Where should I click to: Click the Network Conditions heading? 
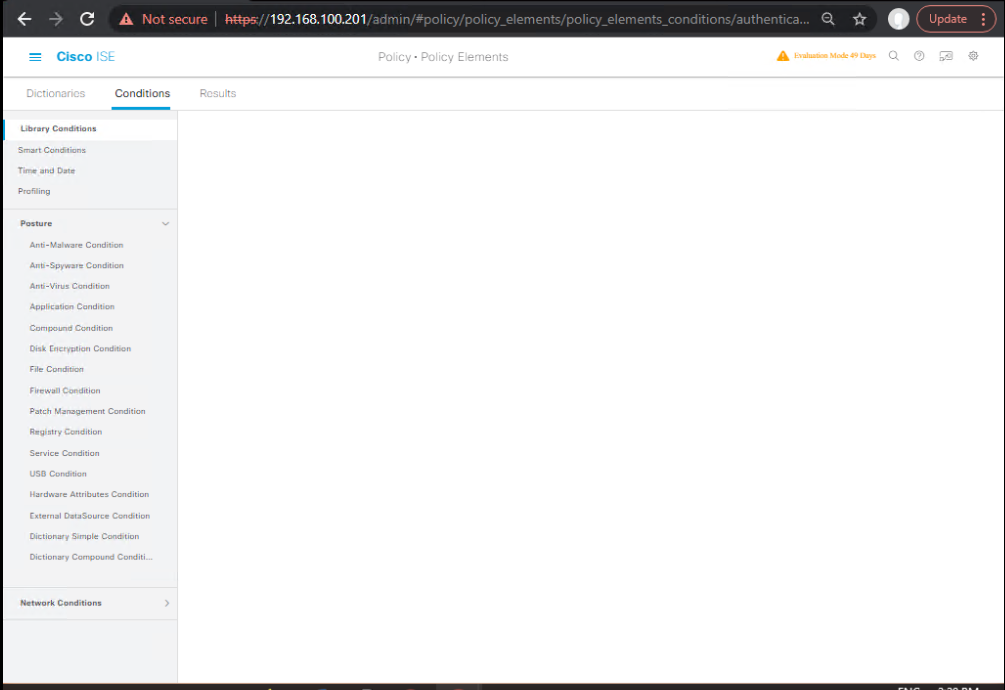61,603
